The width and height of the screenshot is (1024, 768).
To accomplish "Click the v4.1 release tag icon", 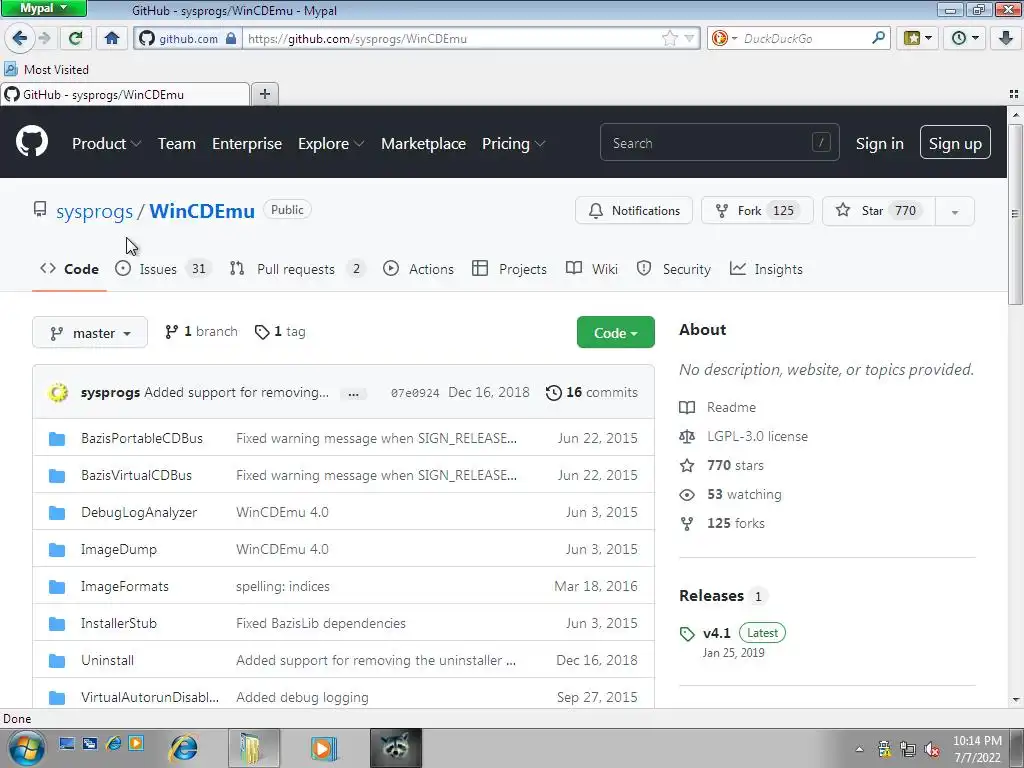I will pos(687,633).
